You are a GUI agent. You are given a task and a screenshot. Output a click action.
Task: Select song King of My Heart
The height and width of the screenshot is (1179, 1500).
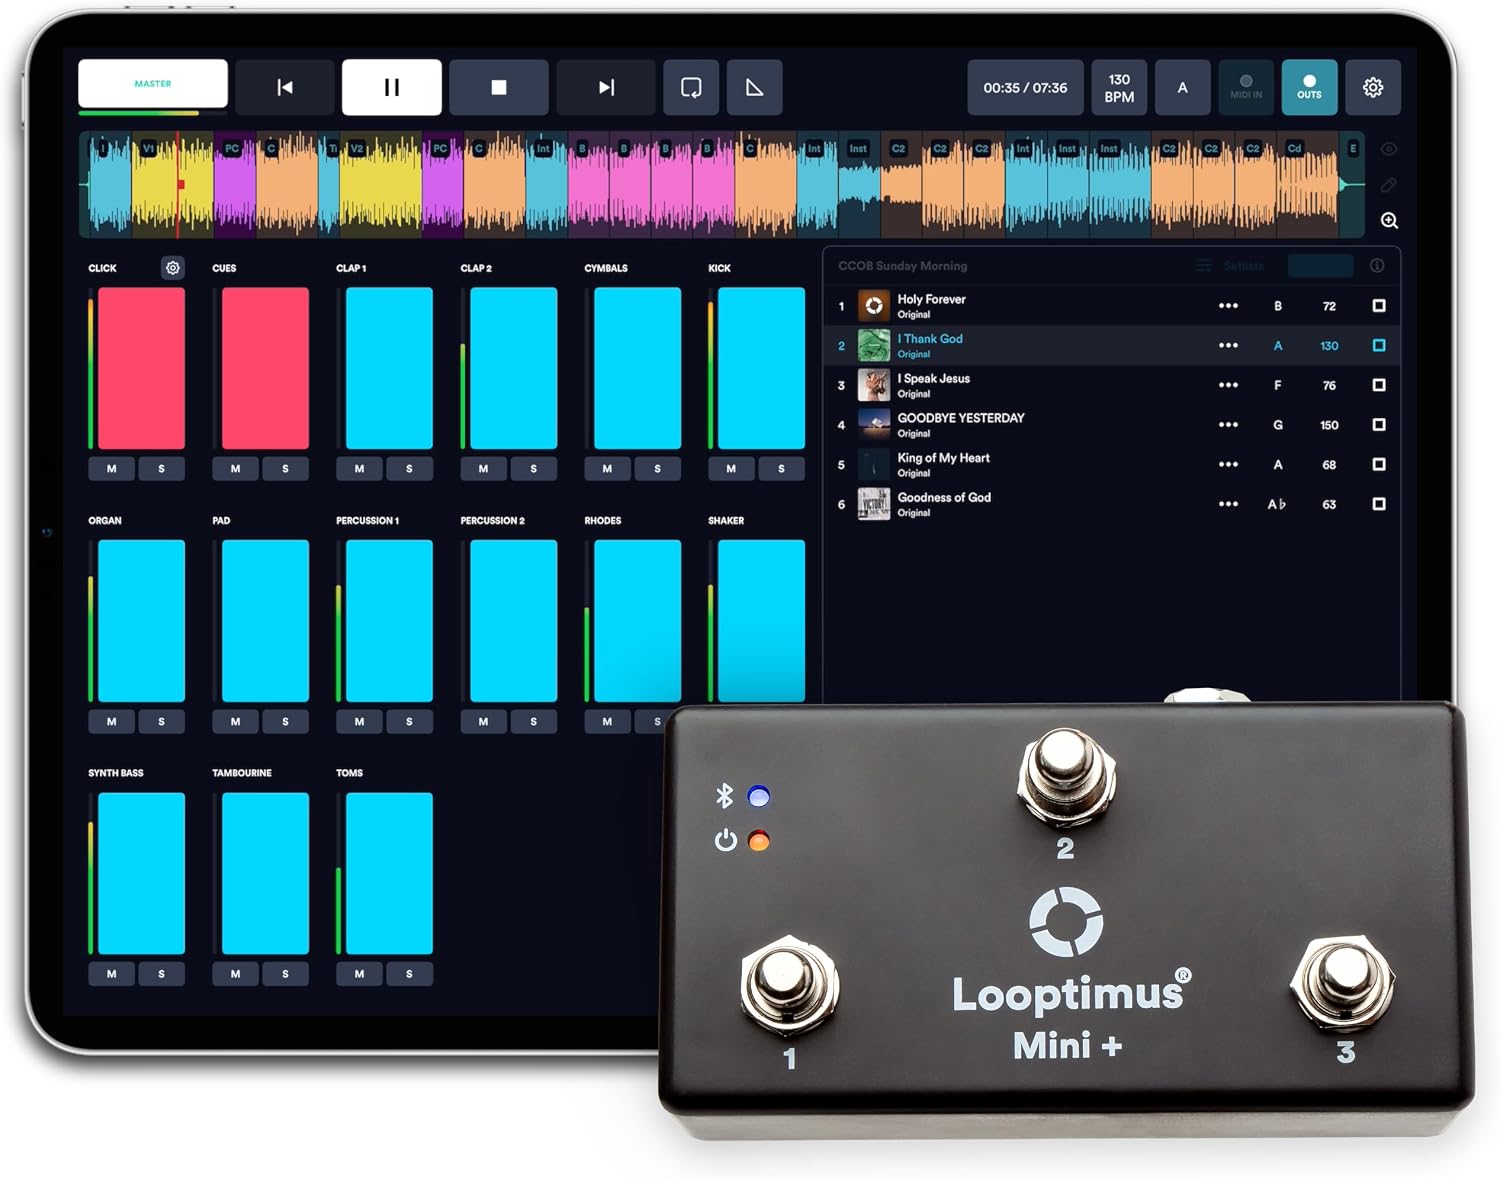1112,464
